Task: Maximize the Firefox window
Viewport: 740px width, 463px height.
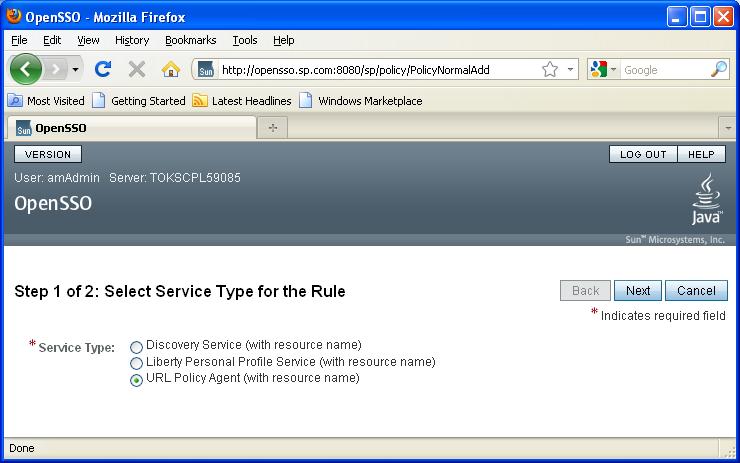Action: click(x=700, y=17)
